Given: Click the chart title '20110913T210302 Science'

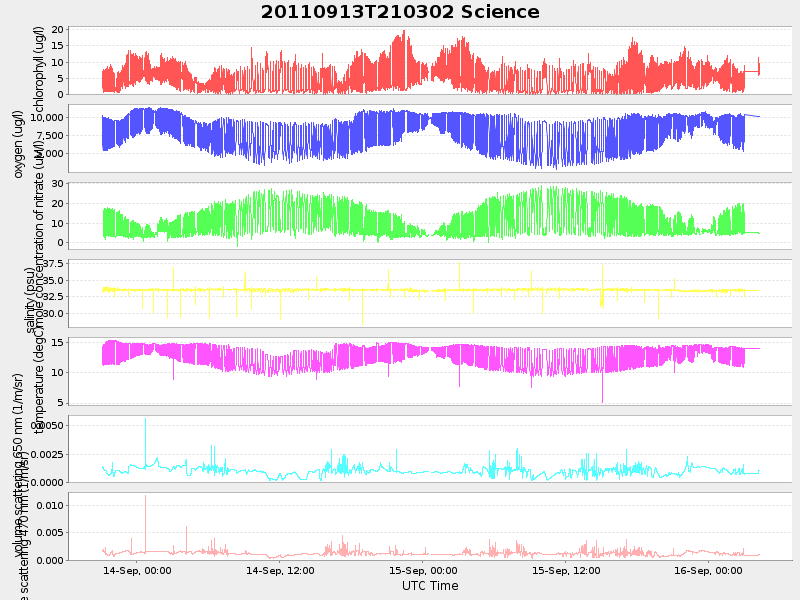Looking at the screenshot, I should [400, 12].
